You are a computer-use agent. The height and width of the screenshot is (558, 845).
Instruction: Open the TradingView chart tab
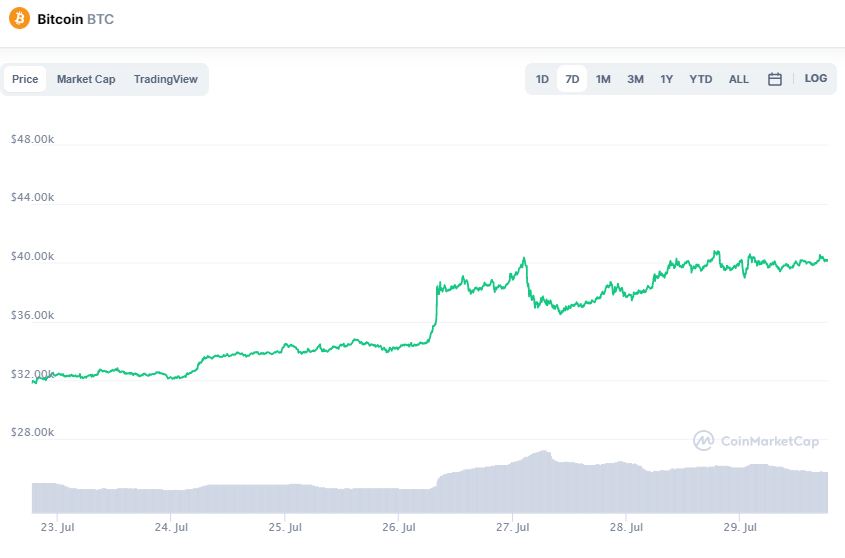166,79
